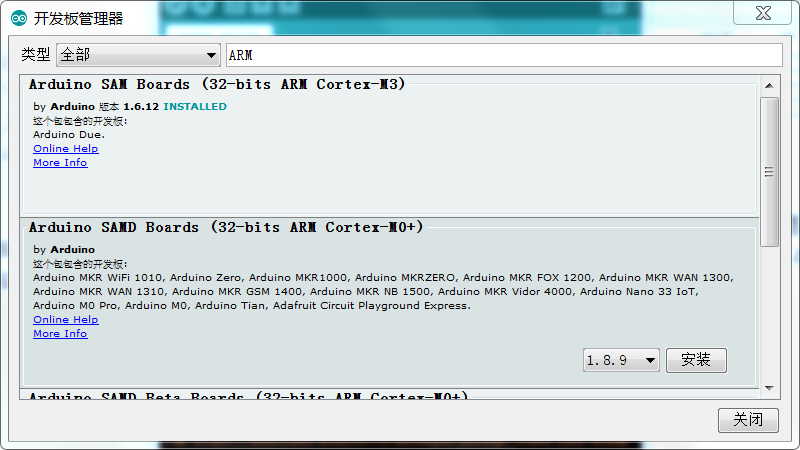
Task: Click the 1.6.12 version text
Action: pyautogui.click(x=141, y=107)
